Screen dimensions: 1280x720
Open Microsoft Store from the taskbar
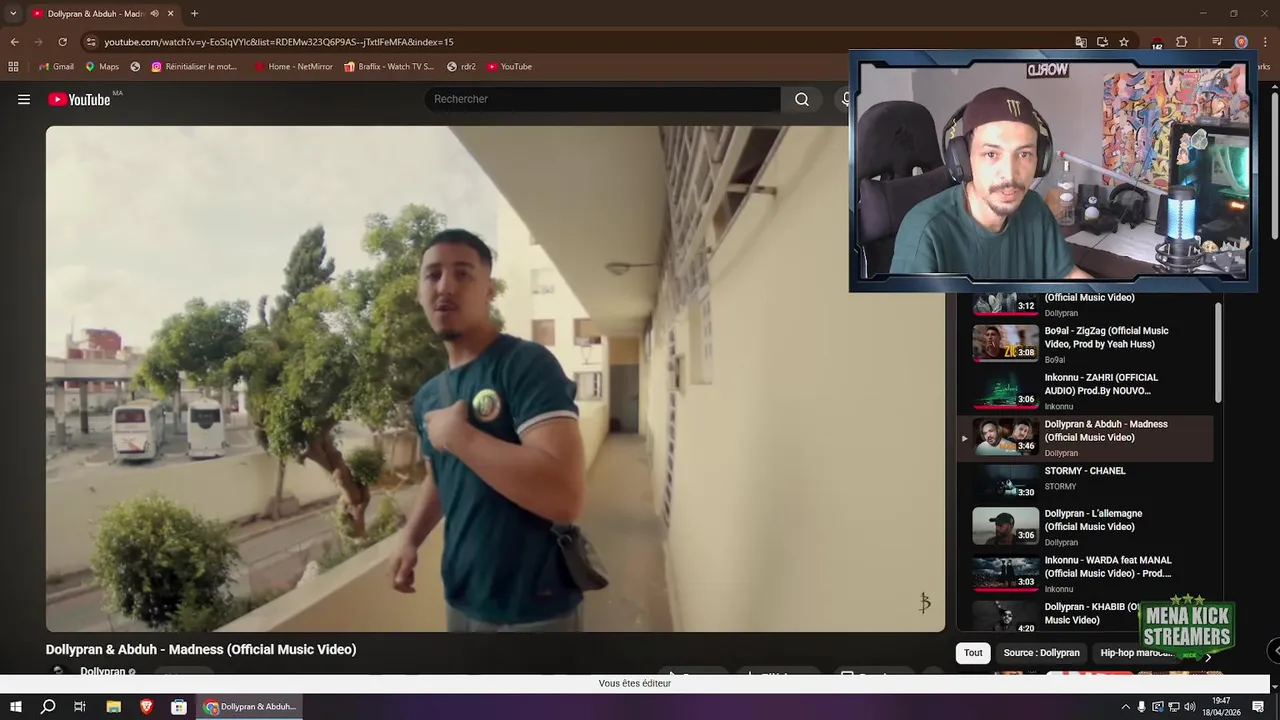pyautogui.click(x=179, y=707)
